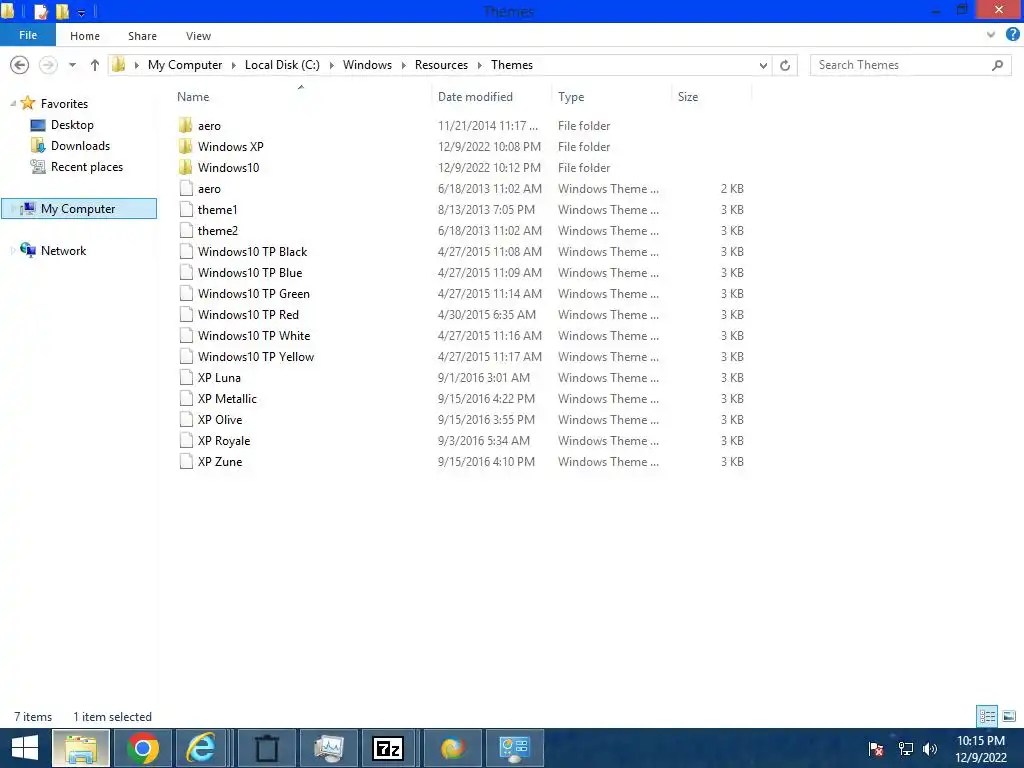
Task: Open 7-Zip from the taskbar
Action: pos(388,748)
